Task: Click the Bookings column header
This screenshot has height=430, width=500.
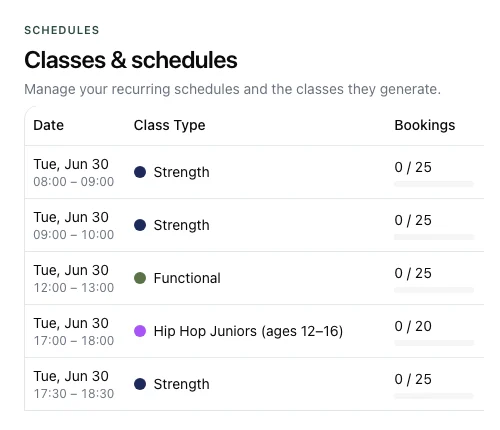Action: pyautogui.click(x=425, y=126)
